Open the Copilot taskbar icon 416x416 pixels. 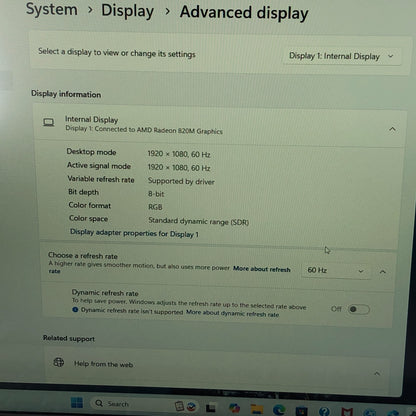click(234, 408)
